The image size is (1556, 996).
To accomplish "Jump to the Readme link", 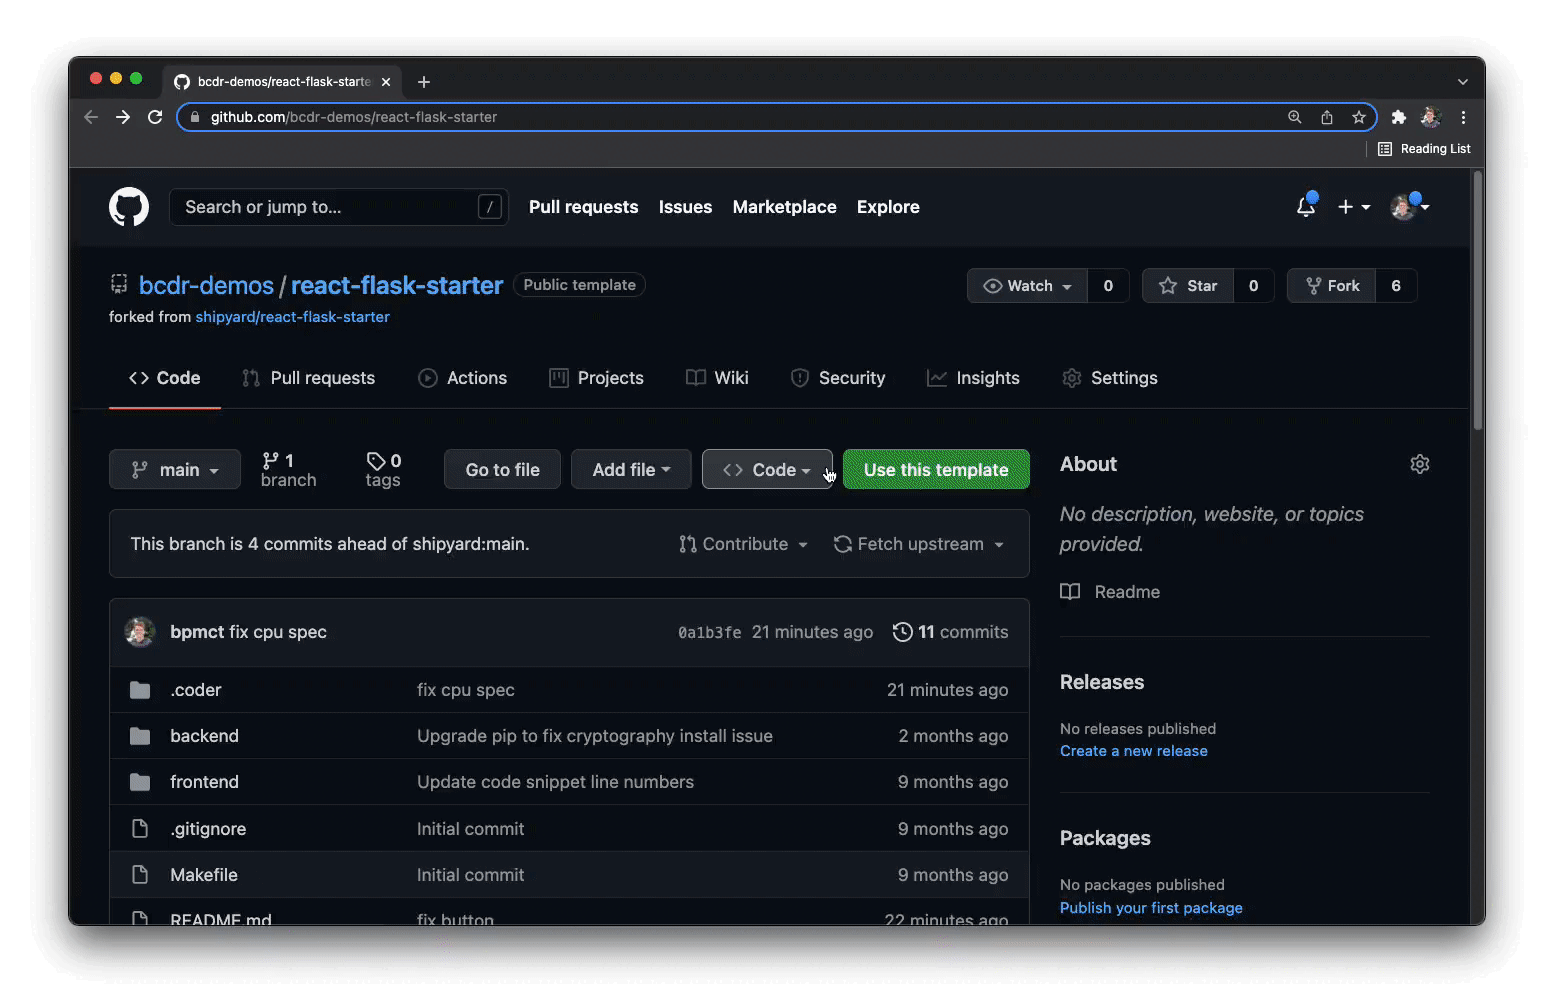I will [x=1110, y=592].
